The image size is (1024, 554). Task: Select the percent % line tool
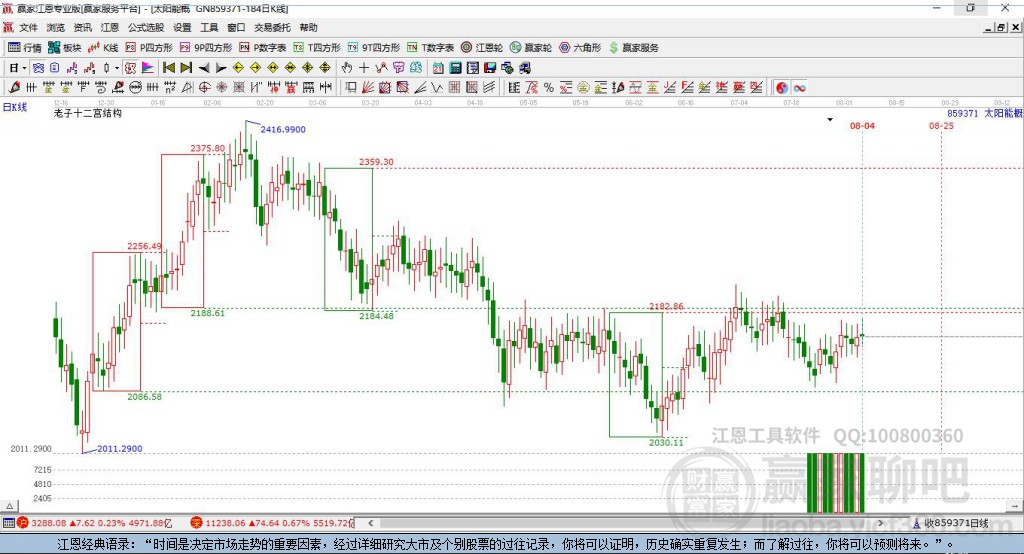(x=549, y=88)
